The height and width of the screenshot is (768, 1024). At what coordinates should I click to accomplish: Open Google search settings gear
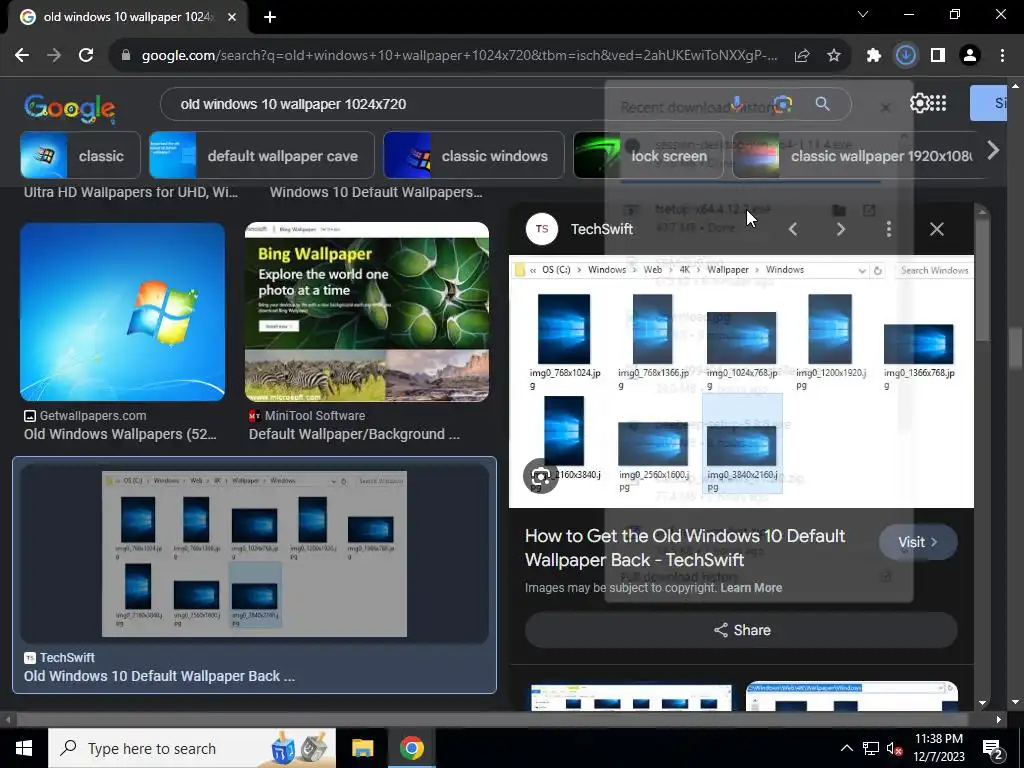[x=920, y=103]
